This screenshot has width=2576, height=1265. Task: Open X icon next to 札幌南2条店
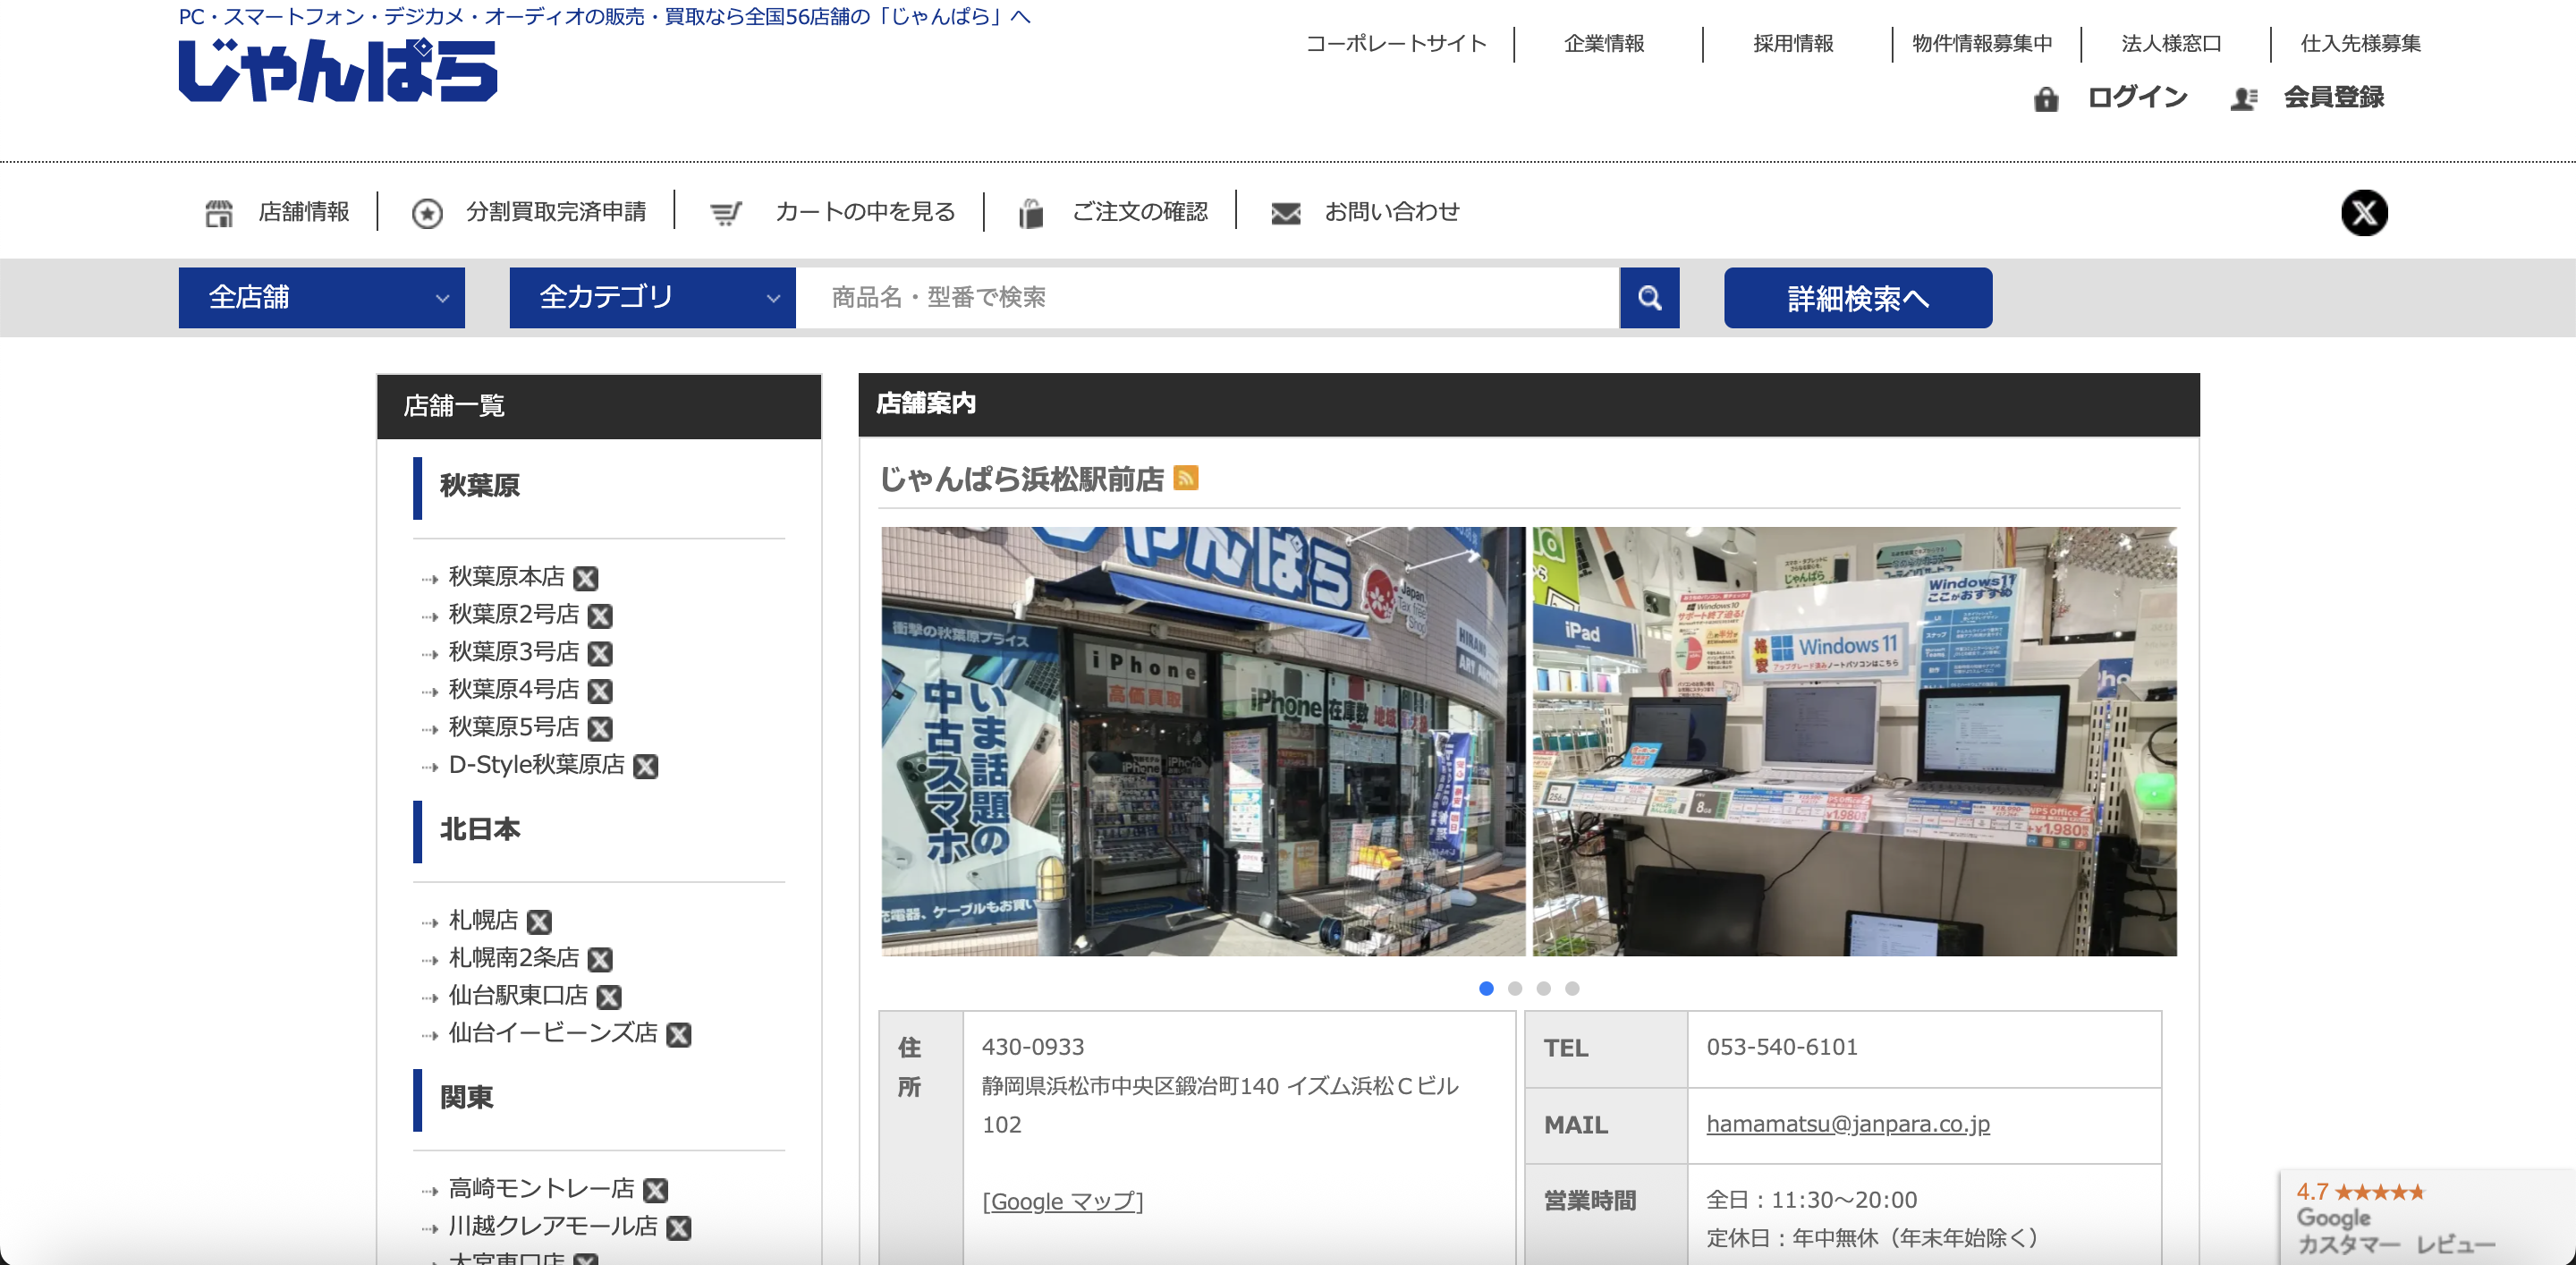click(x=600, y=959)
